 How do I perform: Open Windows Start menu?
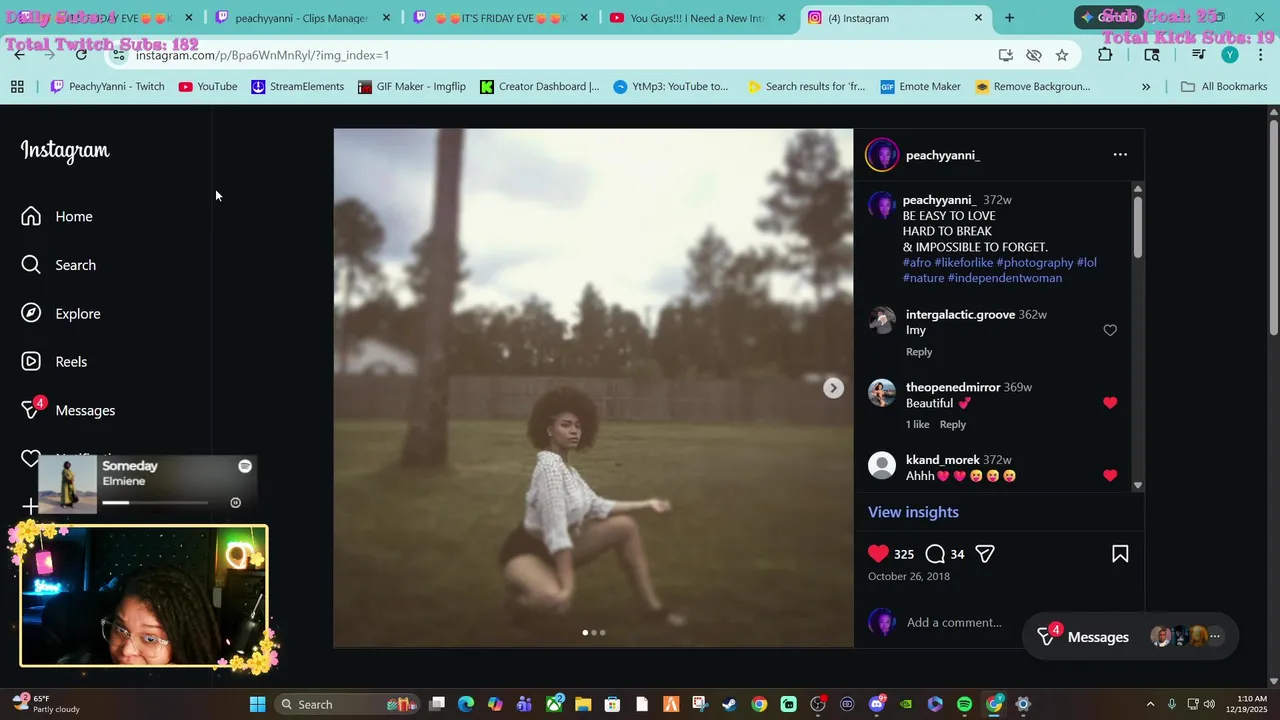257,704
